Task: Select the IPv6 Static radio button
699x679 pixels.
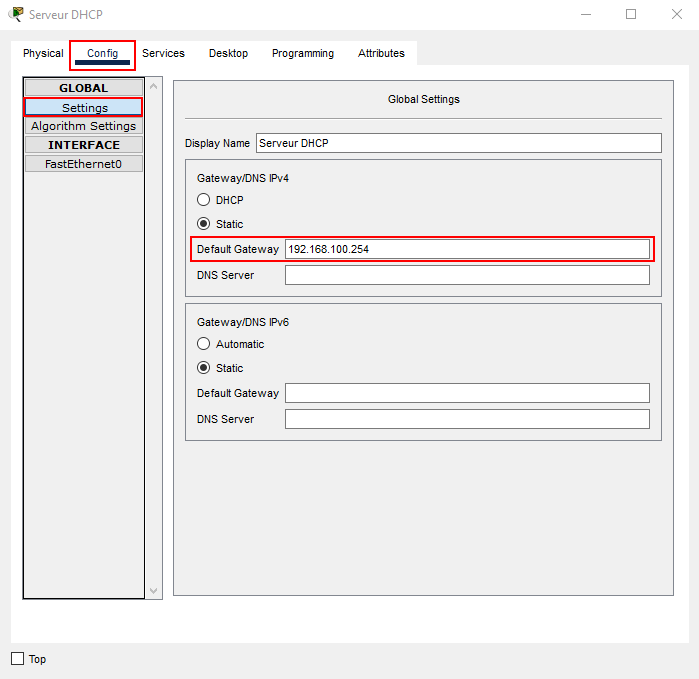Action: pyautogui.click(x=203, y=368)
